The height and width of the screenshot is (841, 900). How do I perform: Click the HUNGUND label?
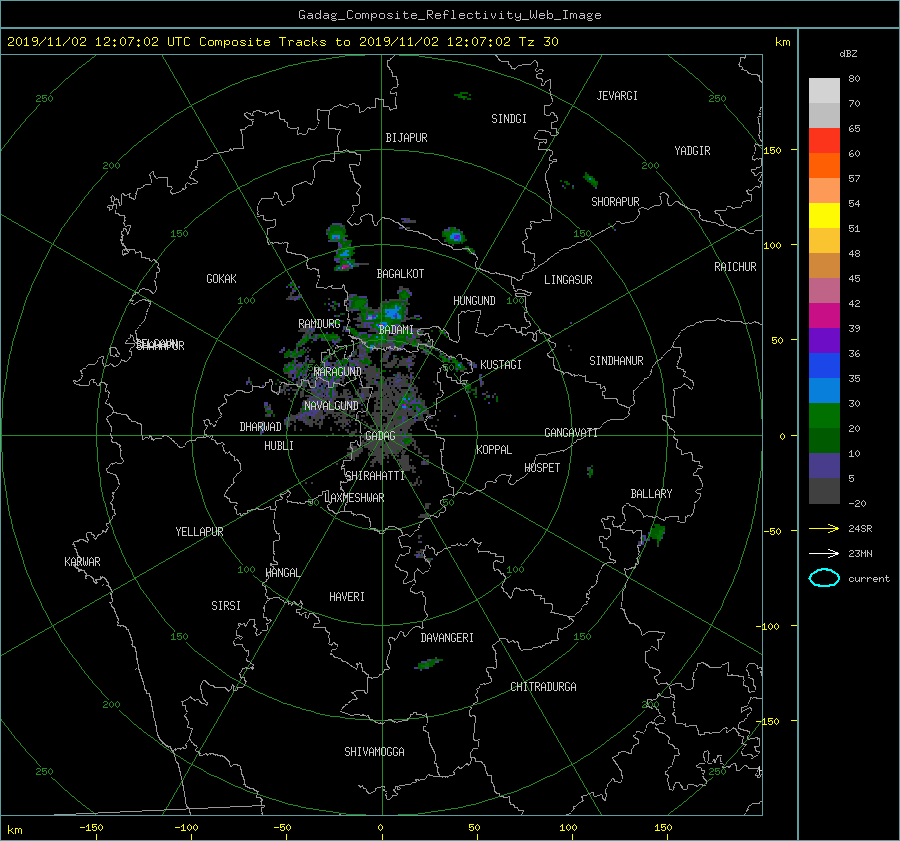coord(474,301)
